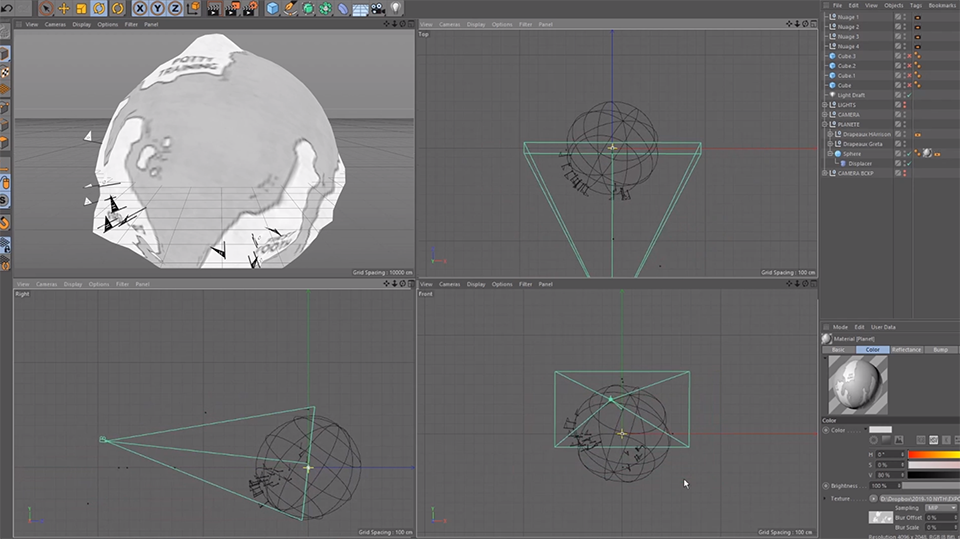The width and height of the screenshot is (960, 539).
Task: Click the Light bulb icon
Action: point(396,8)
